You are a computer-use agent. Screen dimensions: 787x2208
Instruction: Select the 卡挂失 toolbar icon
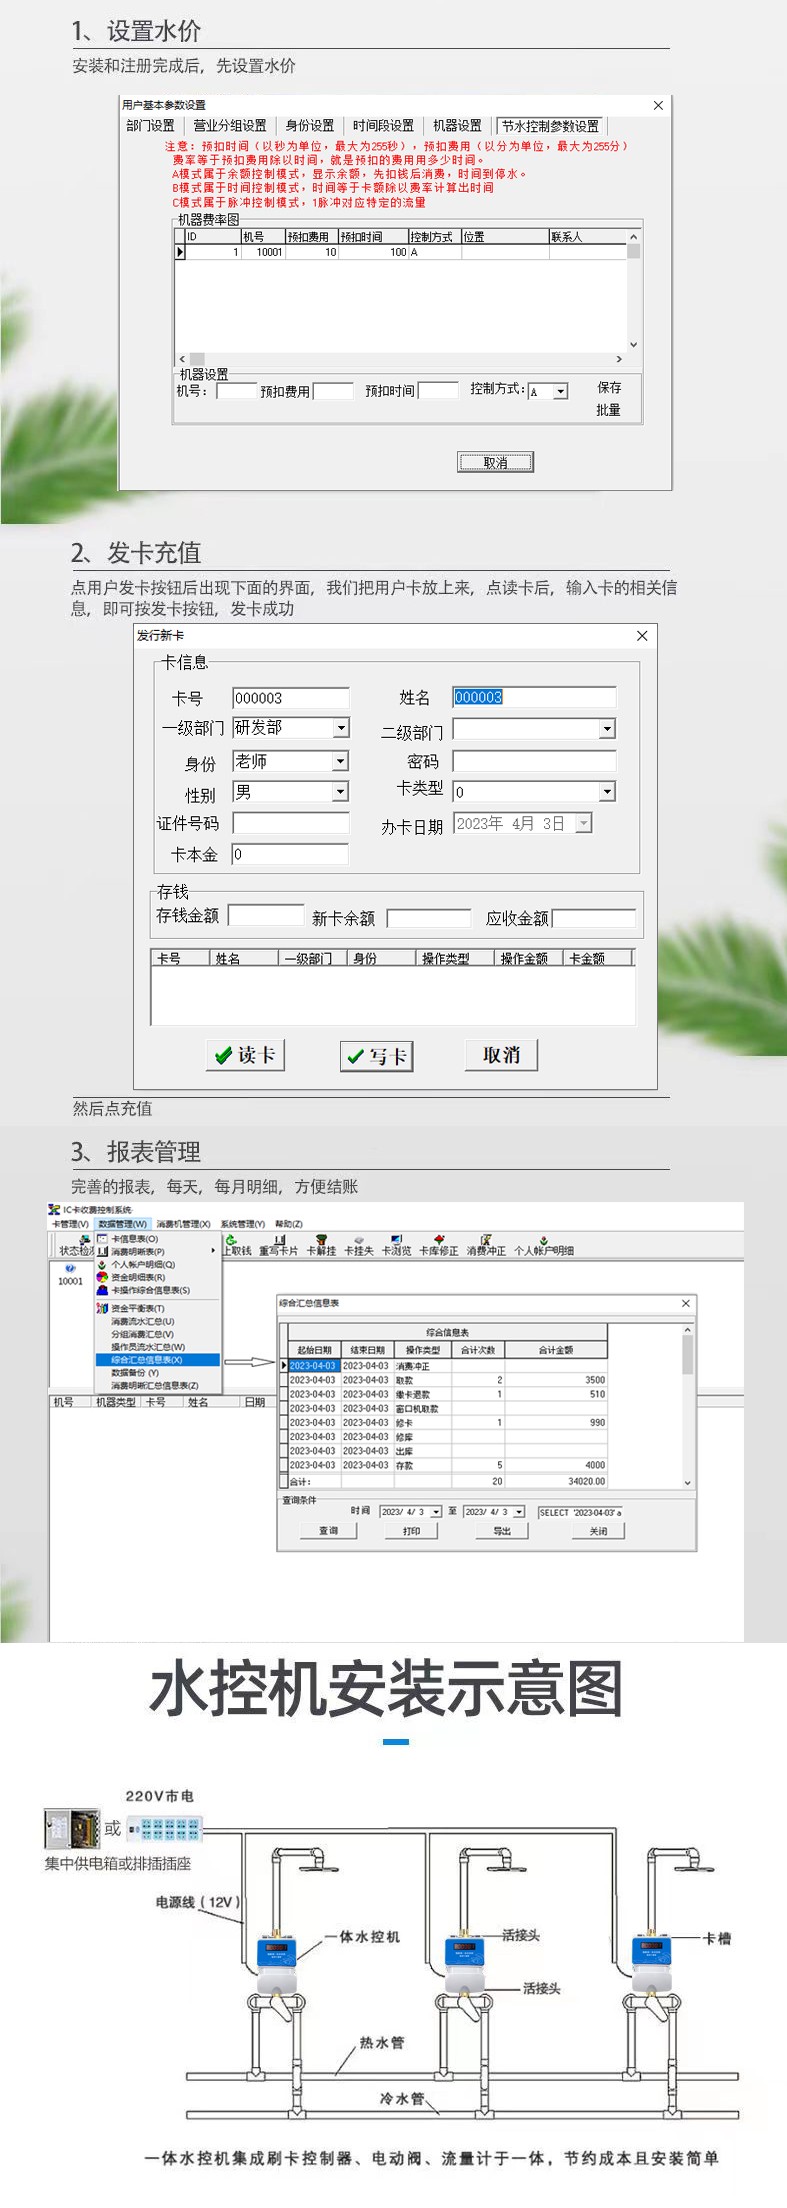pos(358,1245)
